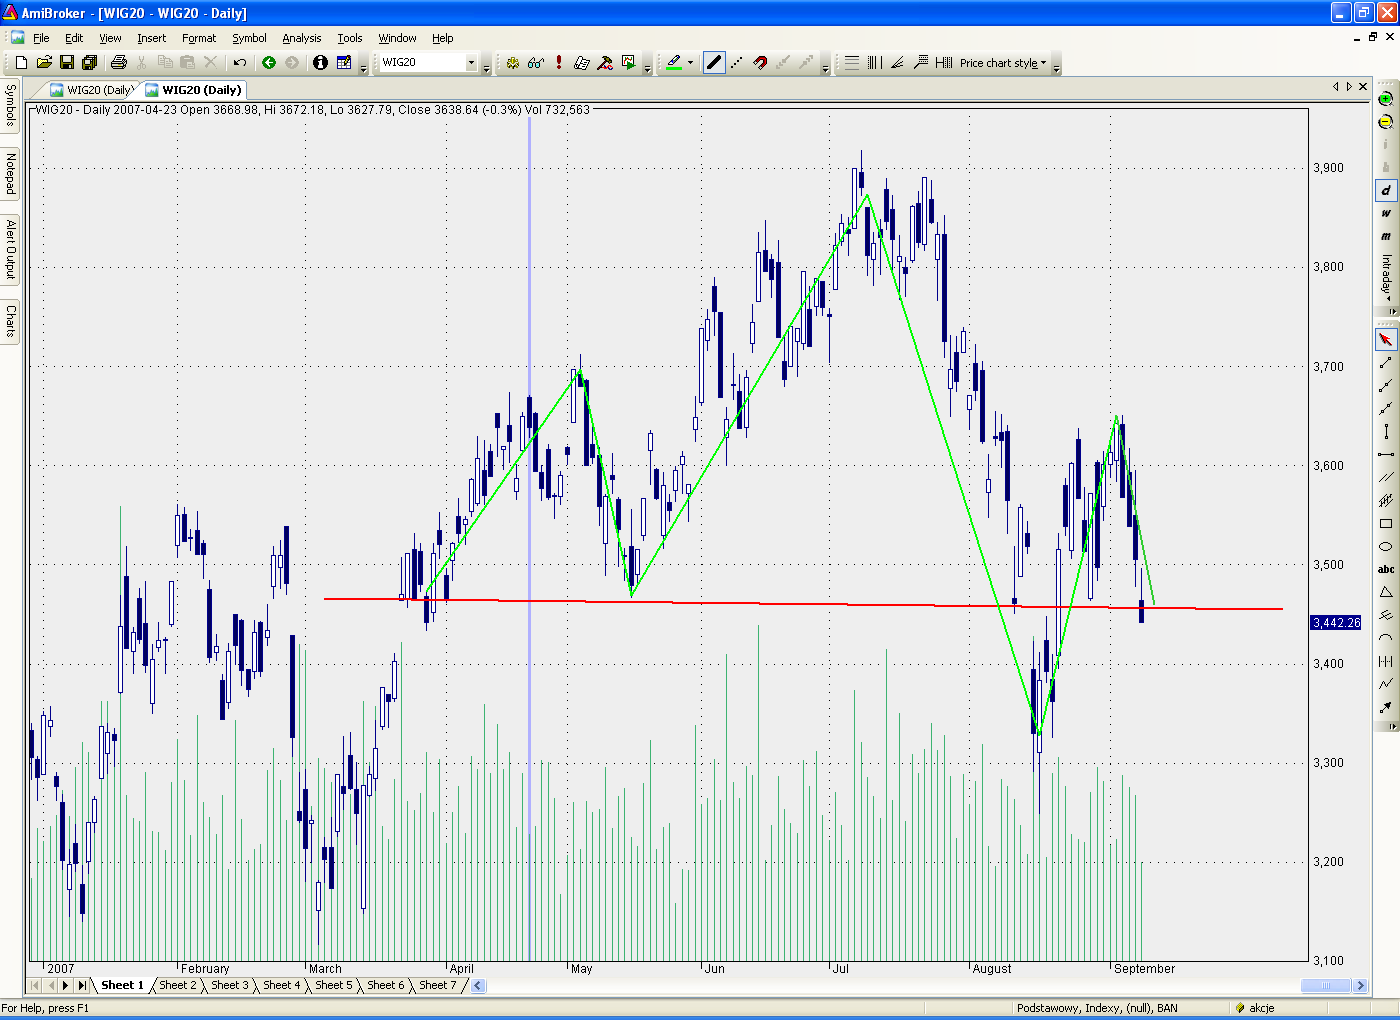1400x1020 pixels.
Task: Zoom in with the green magnifier
Action: click(1386, 99)
